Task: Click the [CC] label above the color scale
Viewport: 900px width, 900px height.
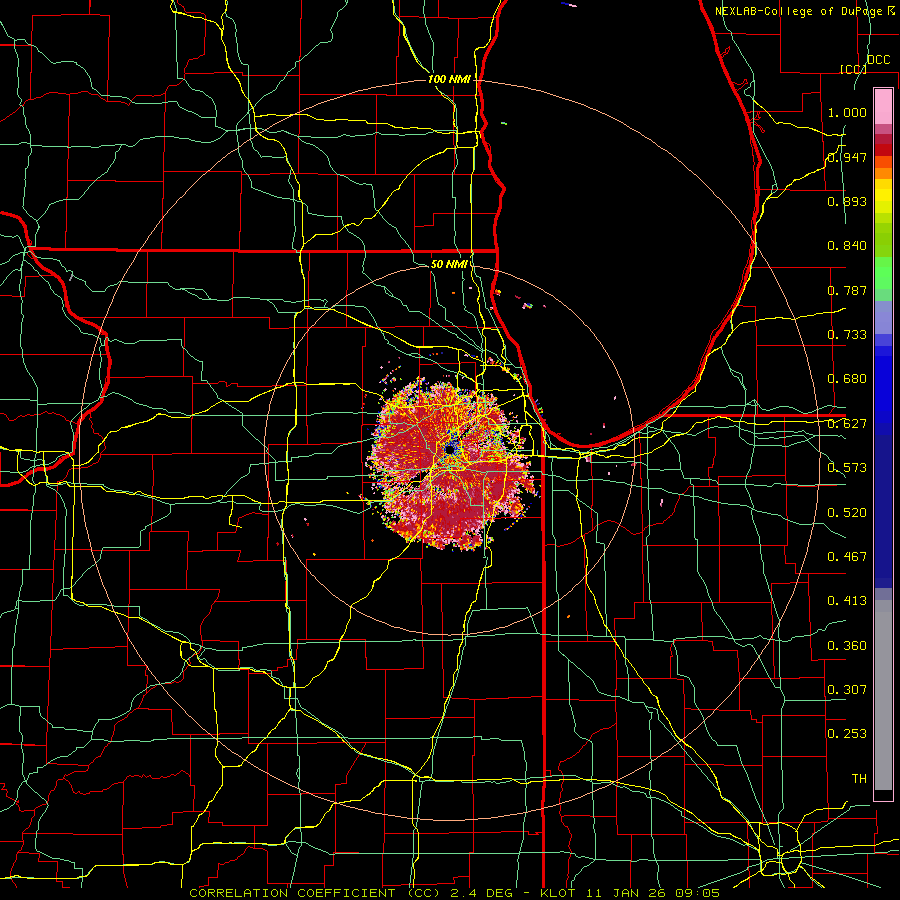Action: tap(852, 69)
